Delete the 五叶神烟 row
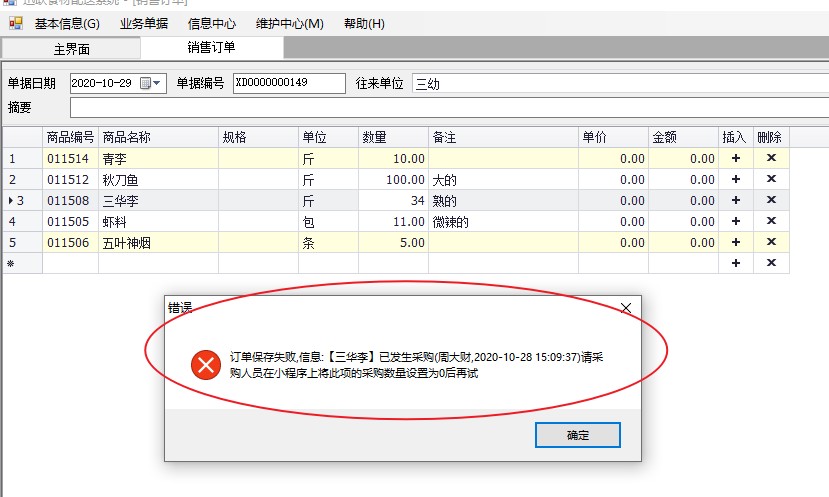Viewport: 829px width, 497px height. click(x=771, y=242)
